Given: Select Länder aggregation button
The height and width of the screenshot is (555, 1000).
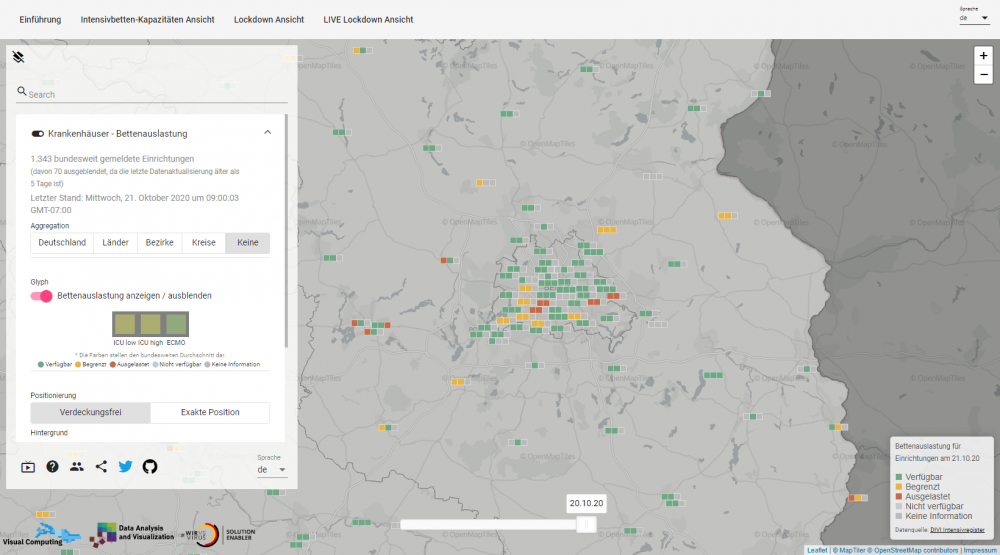Looking at the screenshot, I should point(115,243).
